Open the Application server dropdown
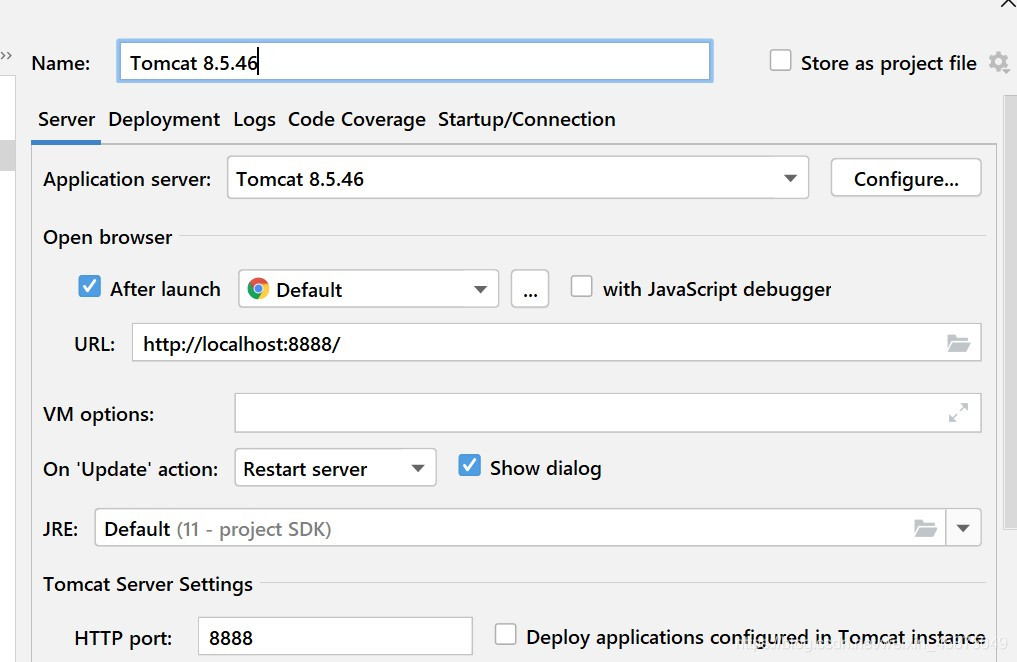 [790, 179]
